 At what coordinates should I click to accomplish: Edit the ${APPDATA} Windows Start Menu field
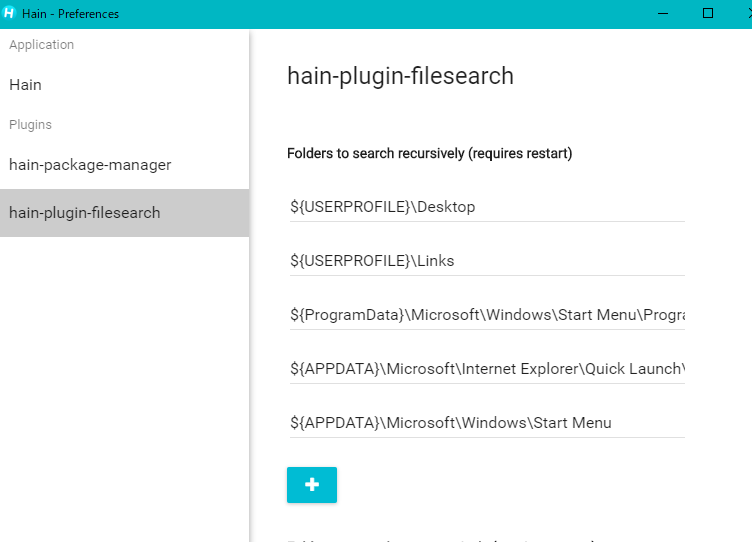tap(487, 423)
